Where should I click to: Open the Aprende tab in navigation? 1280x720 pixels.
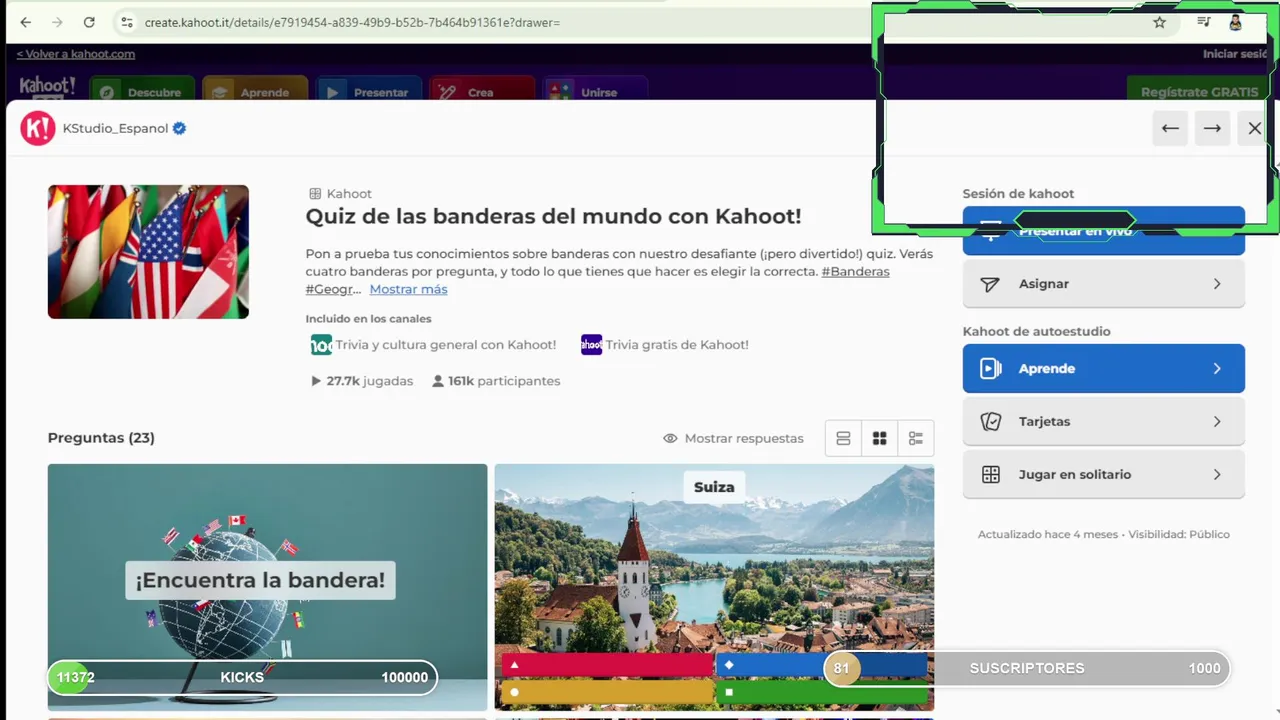coord(254,91)
